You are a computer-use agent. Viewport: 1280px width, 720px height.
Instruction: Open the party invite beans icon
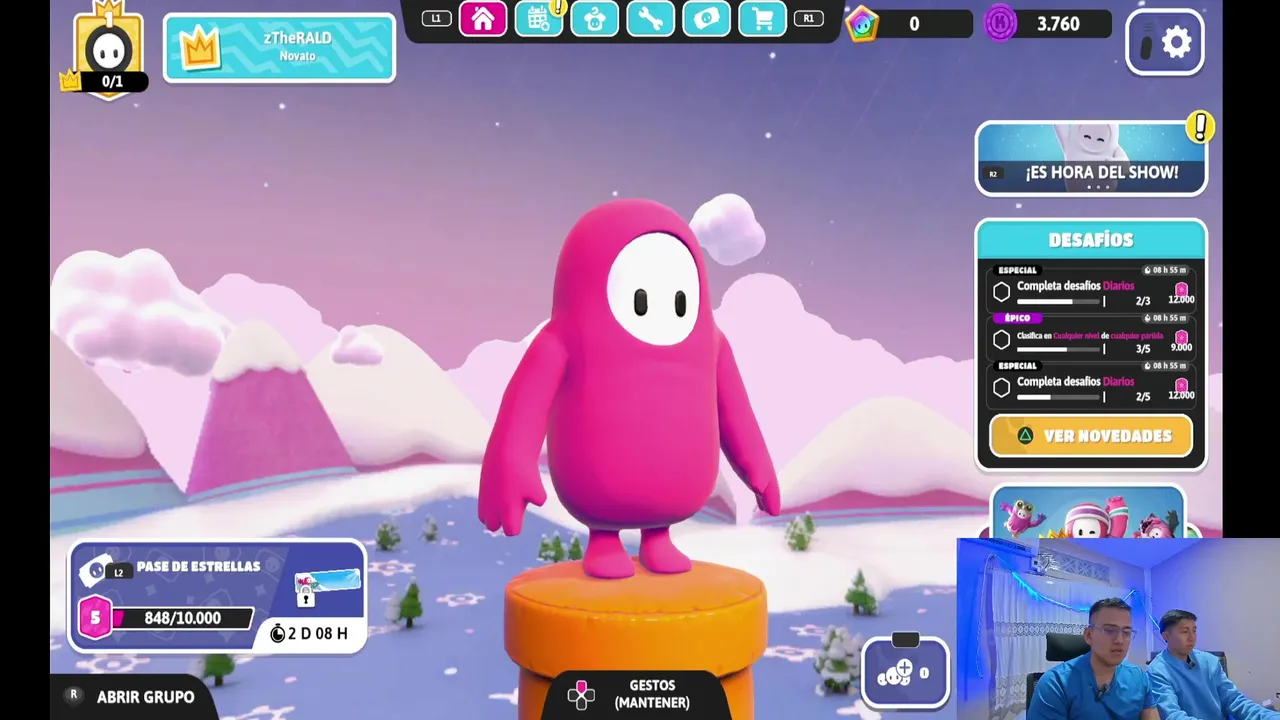click(905, 673)
